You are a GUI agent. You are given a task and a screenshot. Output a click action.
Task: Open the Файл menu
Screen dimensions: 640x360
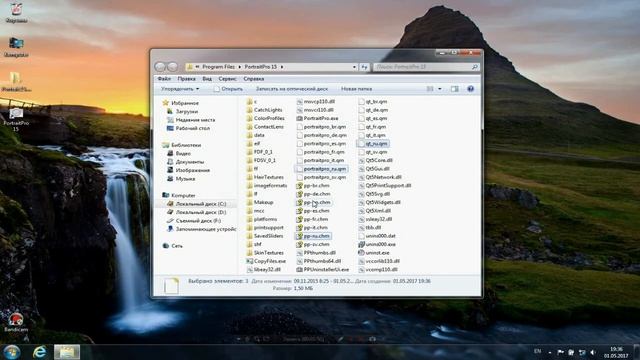point(164,79)
